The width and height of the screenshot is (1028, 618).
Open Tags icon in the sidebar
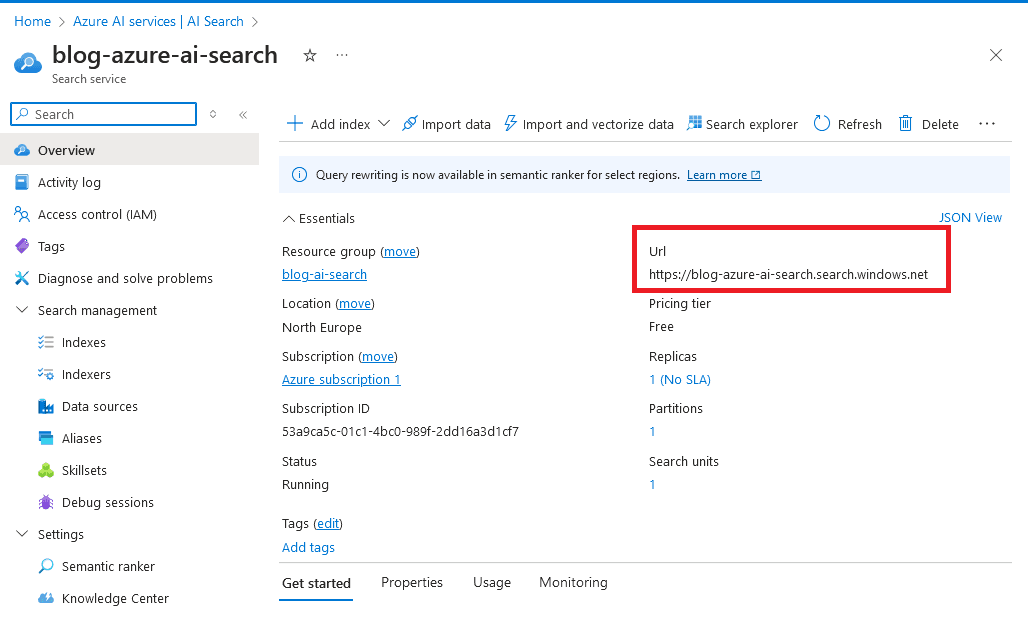point(22,246)
